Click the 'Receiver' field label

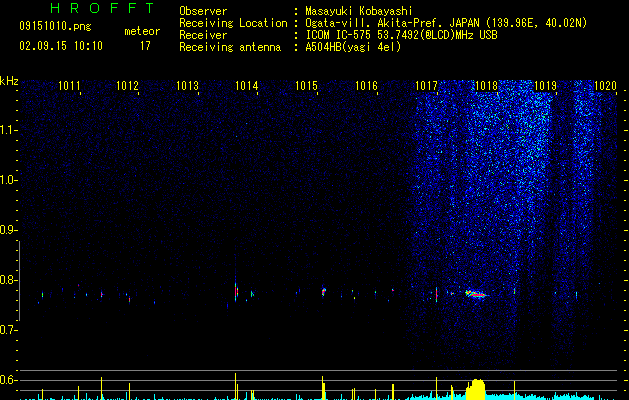click(203, 35)
